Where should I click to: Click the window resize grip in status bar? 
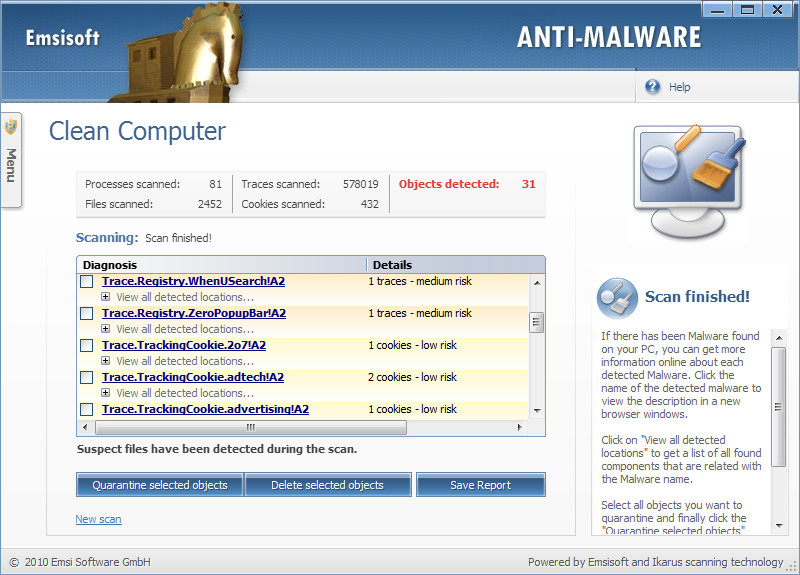tap(792, 566)
